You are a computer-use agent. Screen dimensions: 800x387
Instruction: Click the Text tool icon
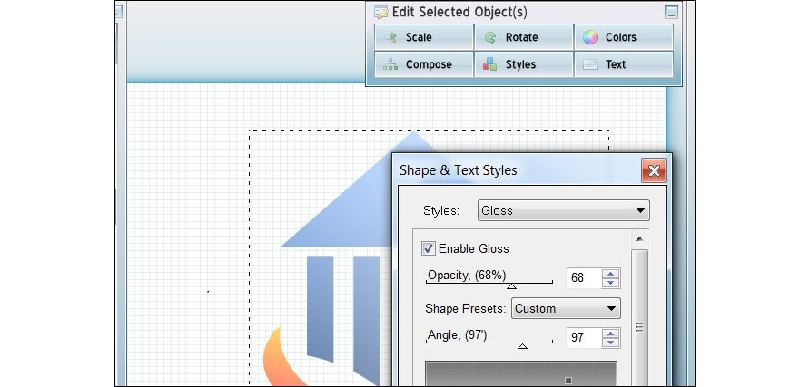coord(590,65)
